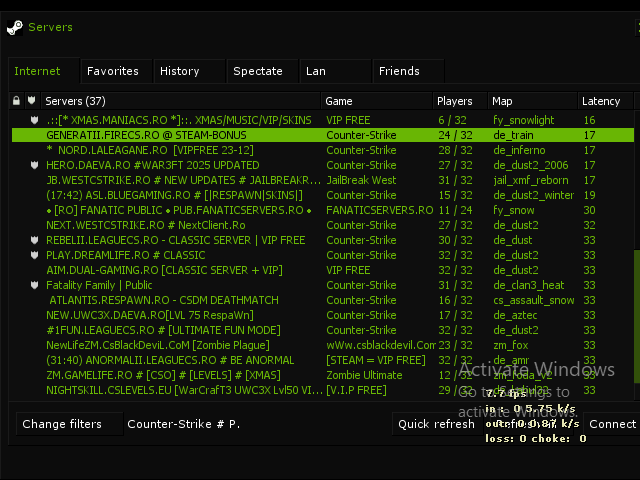Image resolution: width=640 pixels, height=480 pixels.
Task: Click shield icon on Fatality Family row
Action: point(34,285)
